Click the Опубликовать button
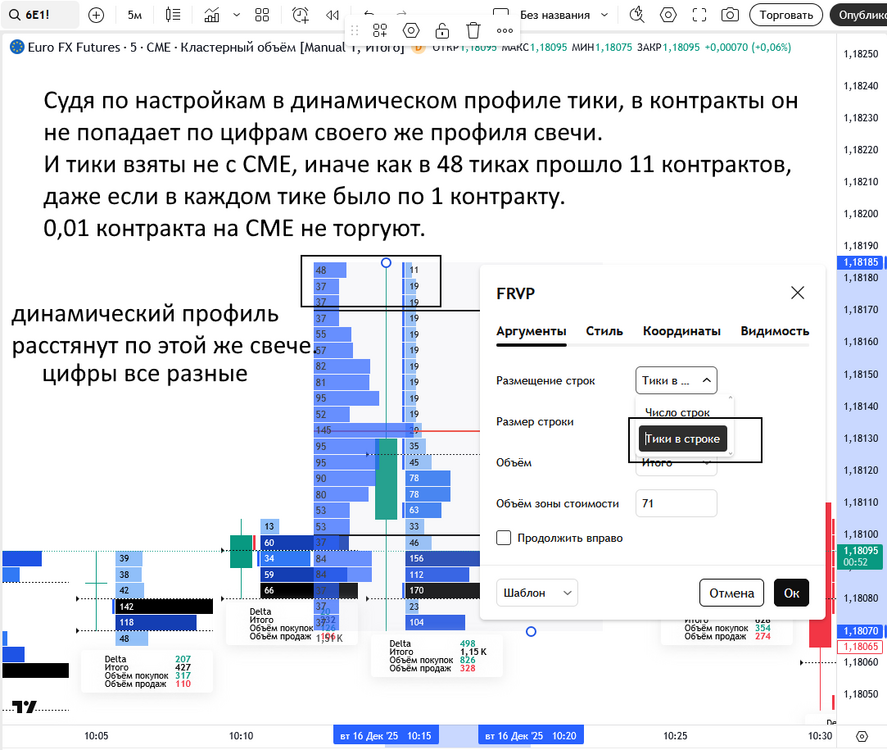887x750 pixels. (859, 15)
